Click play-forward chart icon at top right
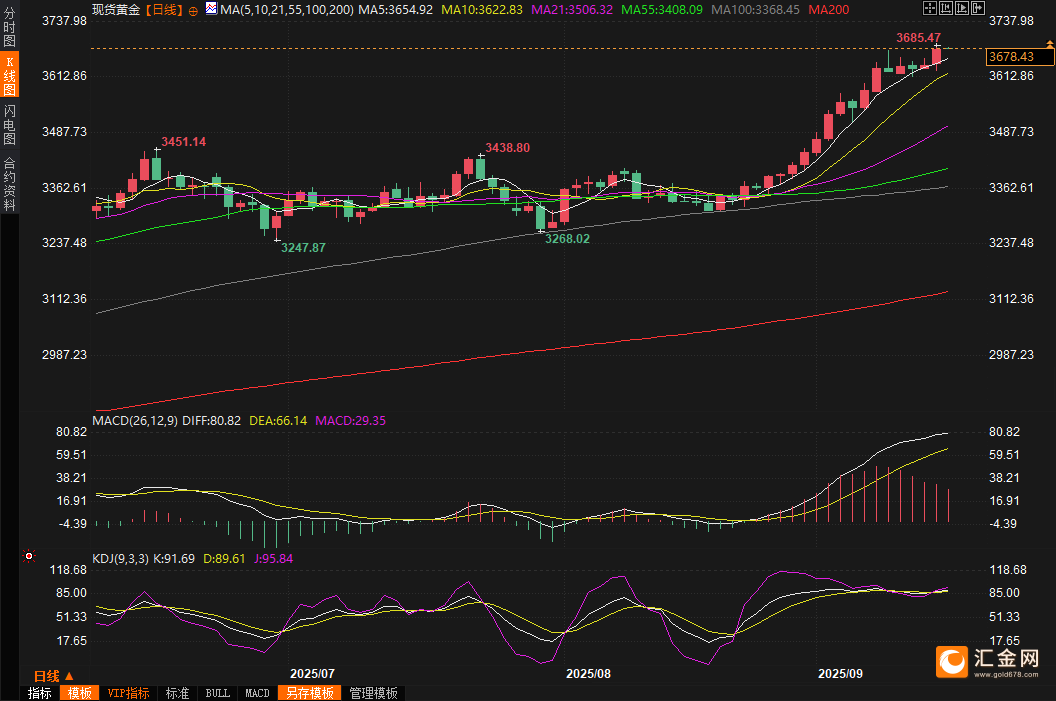This screenshot has height=701, width=1056. tap(962, 8)
